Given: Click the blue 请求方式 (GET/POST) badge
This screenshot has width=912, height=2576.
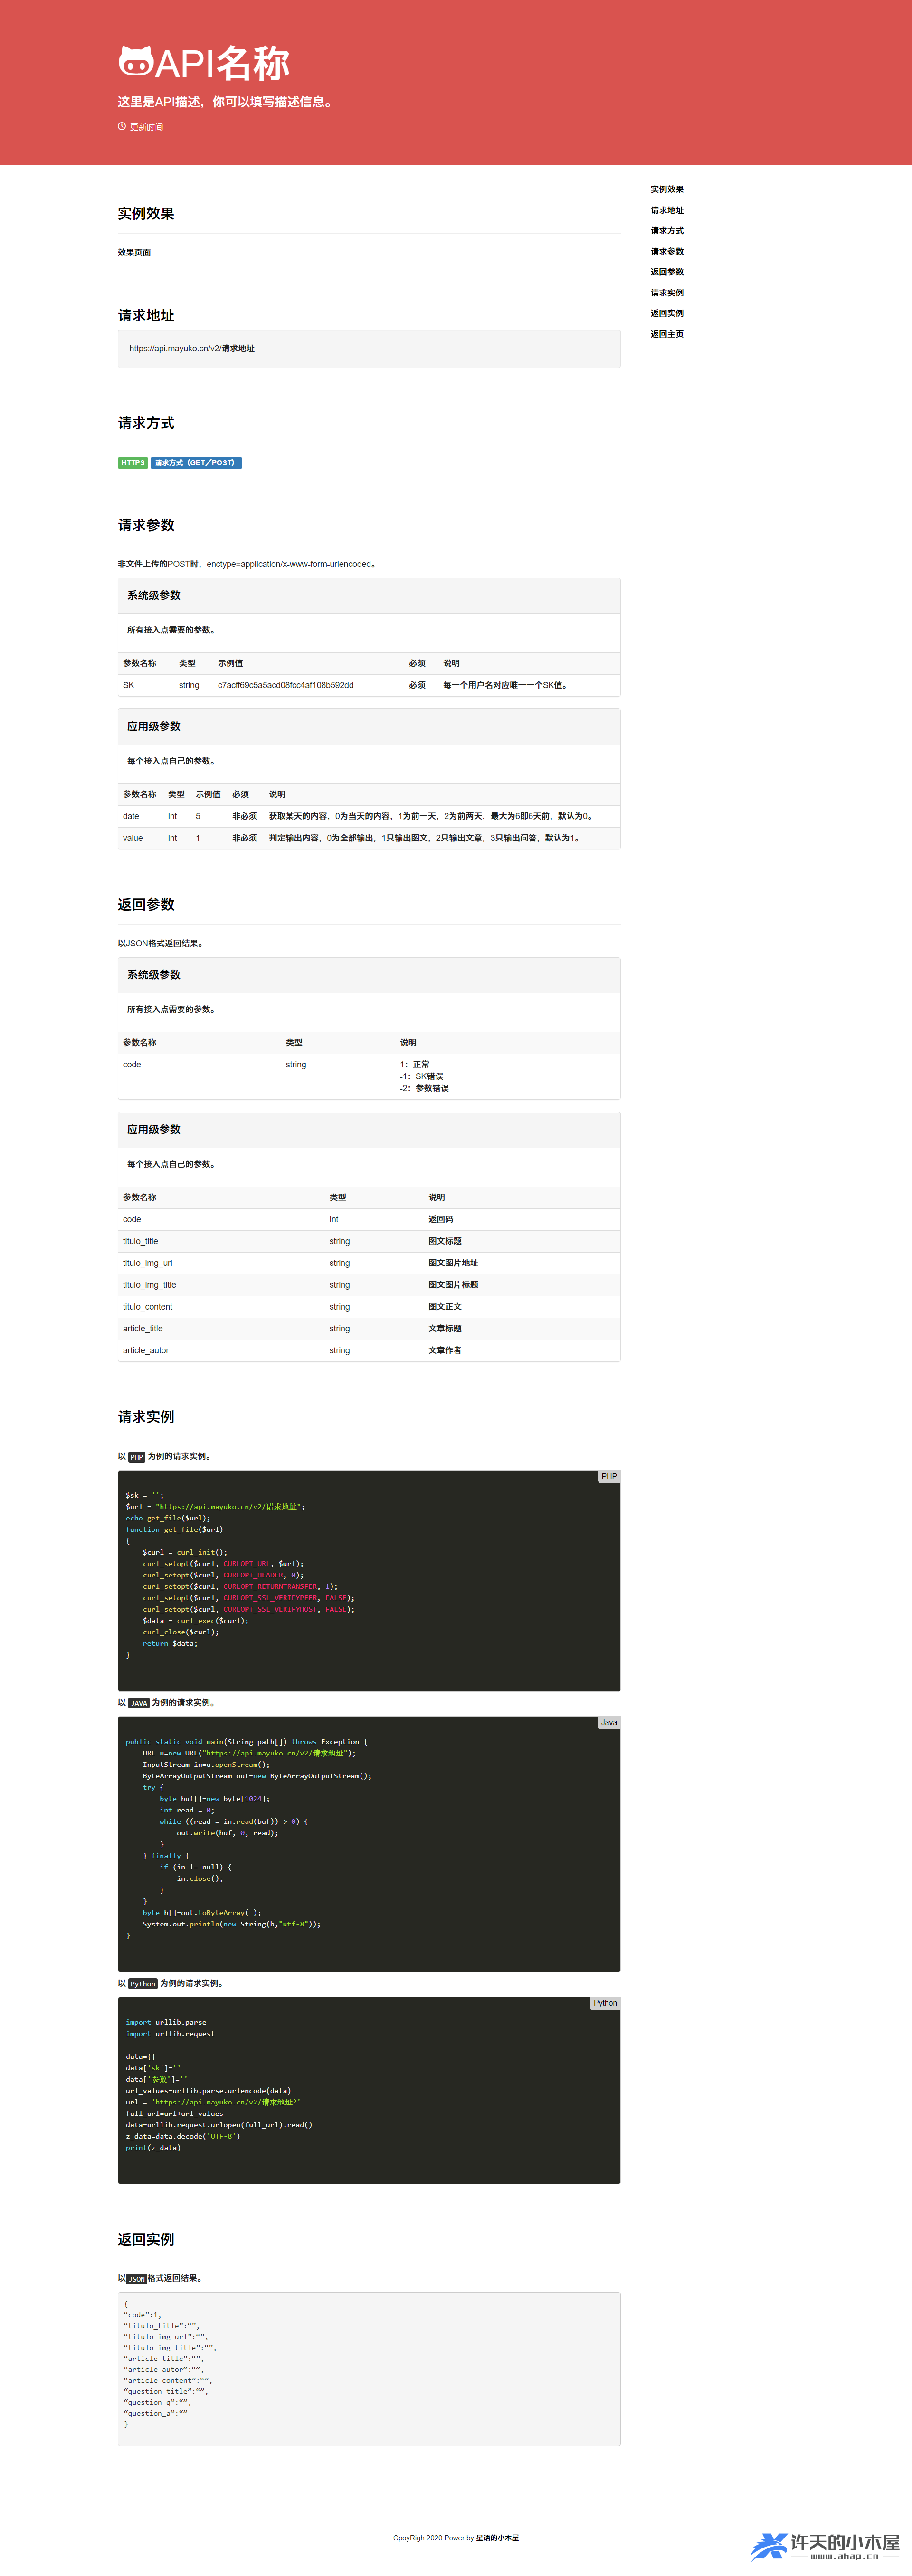Looking at the screenshot, I should [x=196, y=463].
